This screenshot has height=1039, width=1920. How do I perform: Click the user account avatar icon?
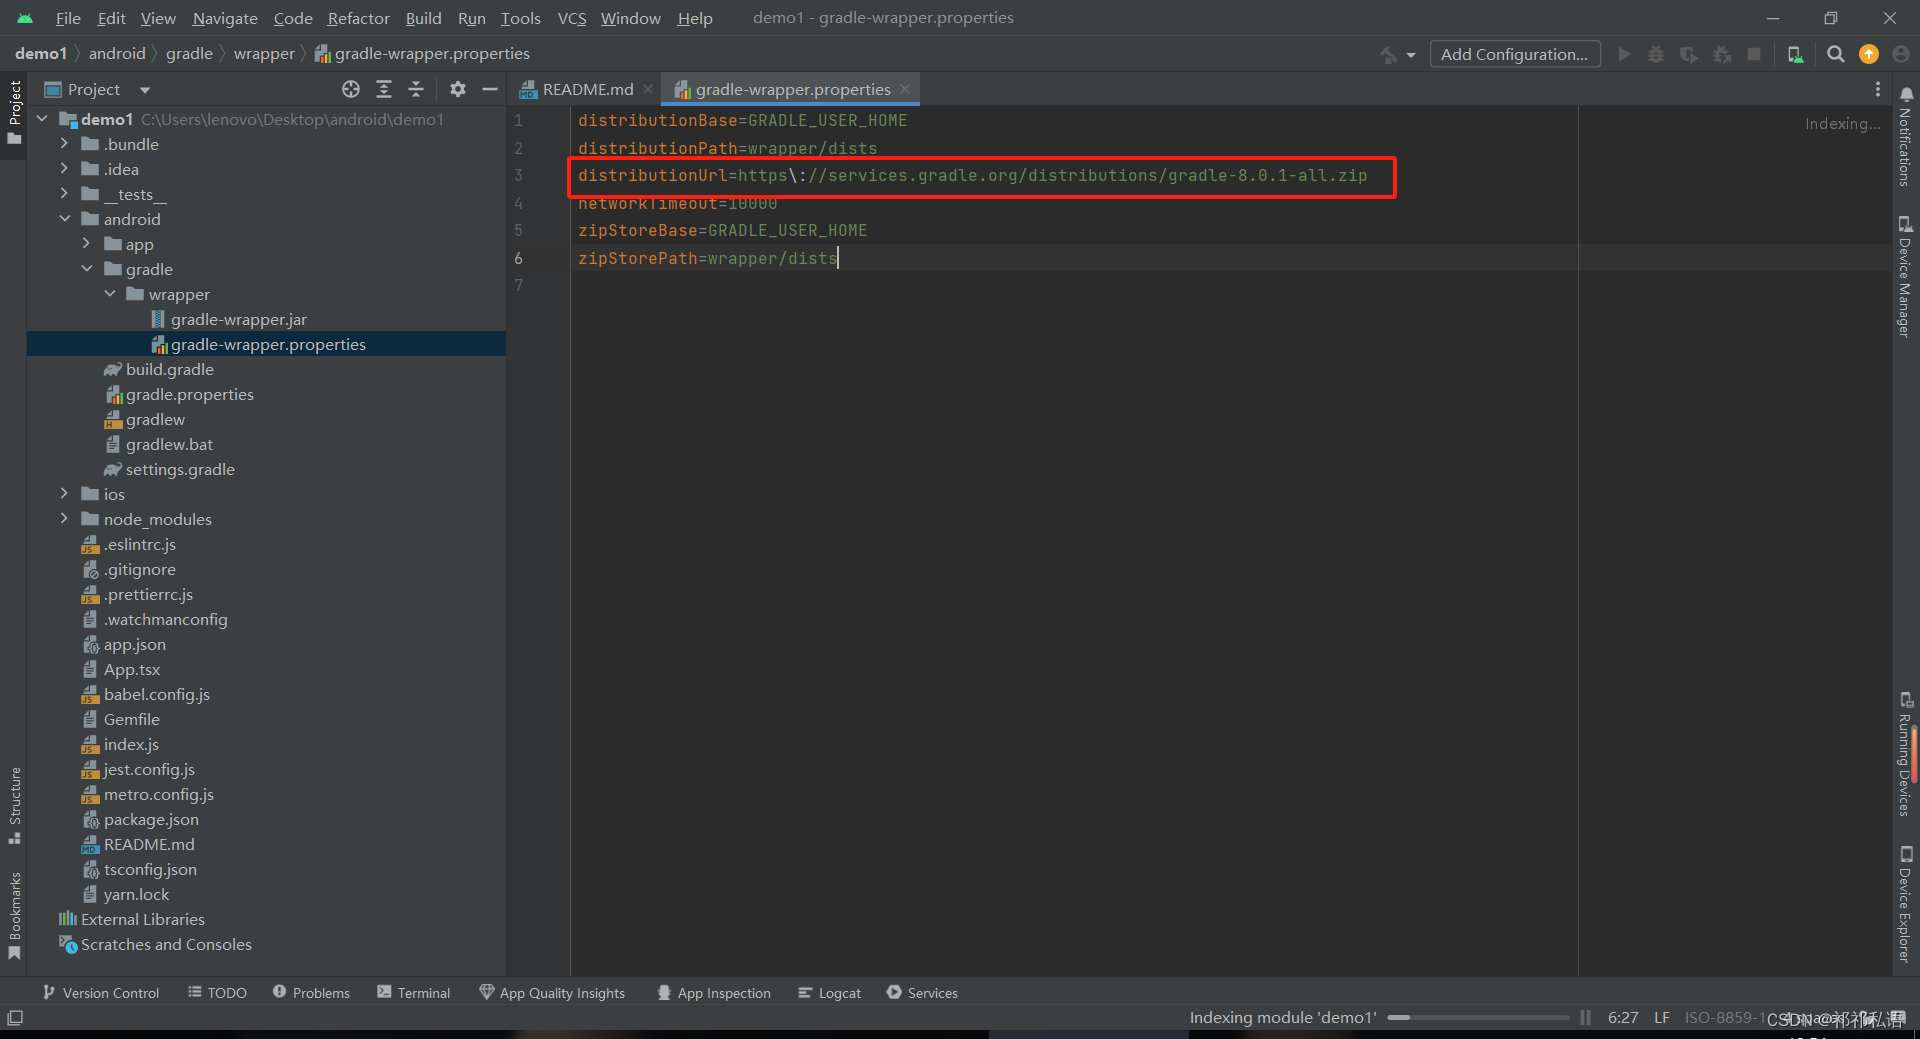click(1901, 54)
